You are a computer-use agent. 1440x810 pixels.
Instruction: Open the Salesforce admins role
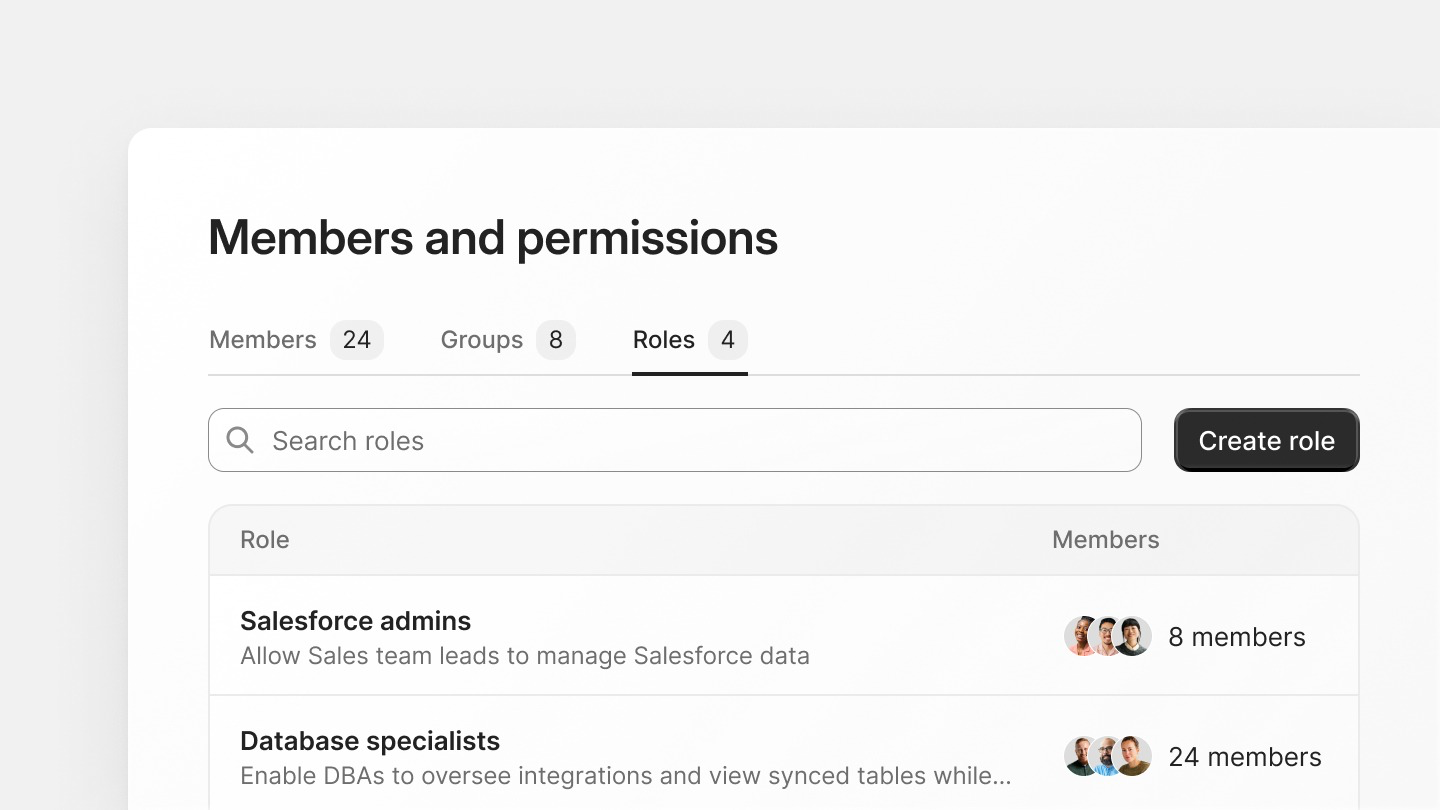[x=356, y=621]
